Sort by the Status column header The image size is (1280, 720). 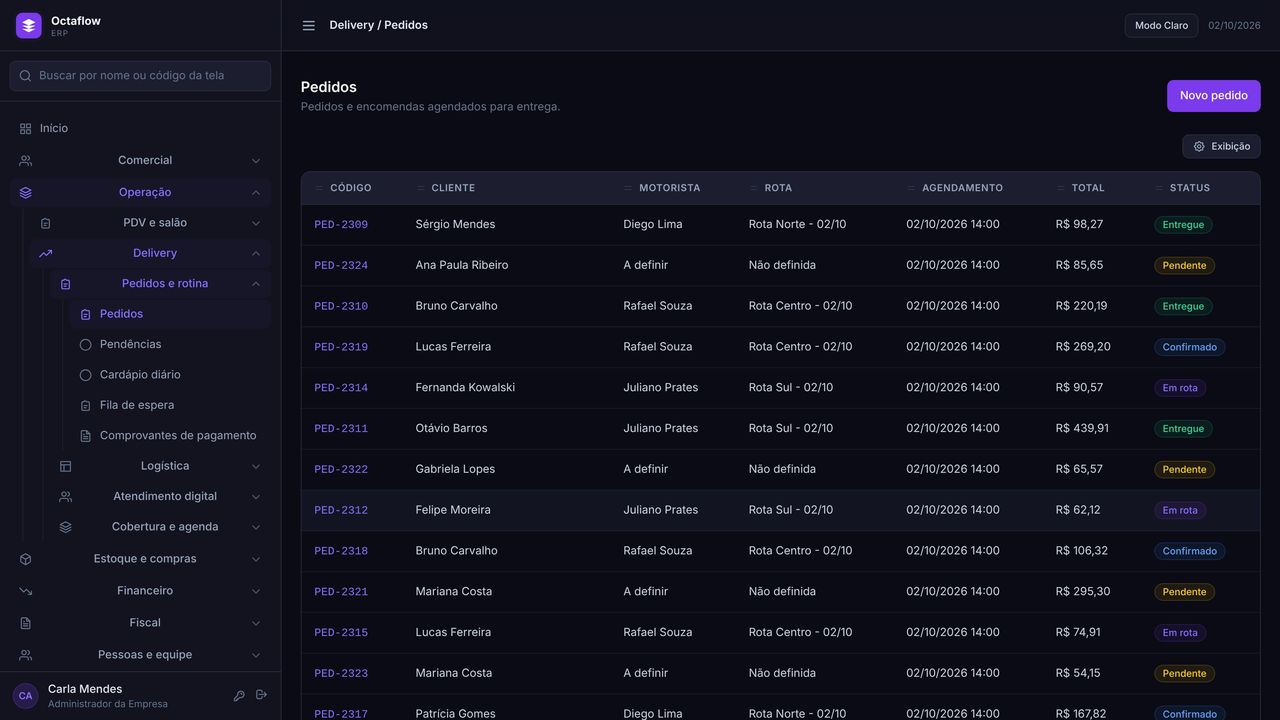pos(1189,188)
